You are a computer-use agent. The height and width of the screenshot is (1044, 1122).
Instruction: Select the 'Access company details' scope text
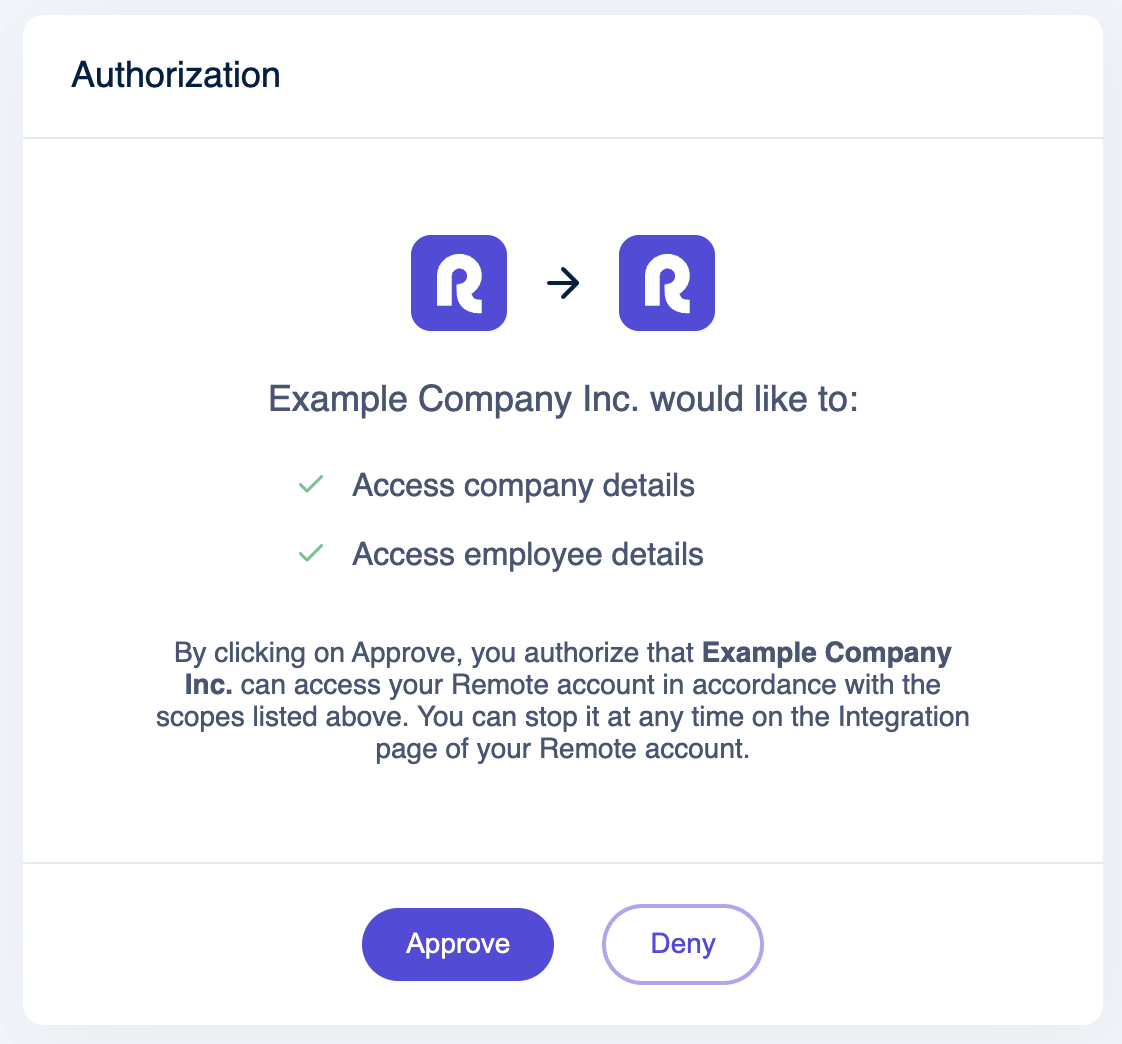[x=523, y=485]
